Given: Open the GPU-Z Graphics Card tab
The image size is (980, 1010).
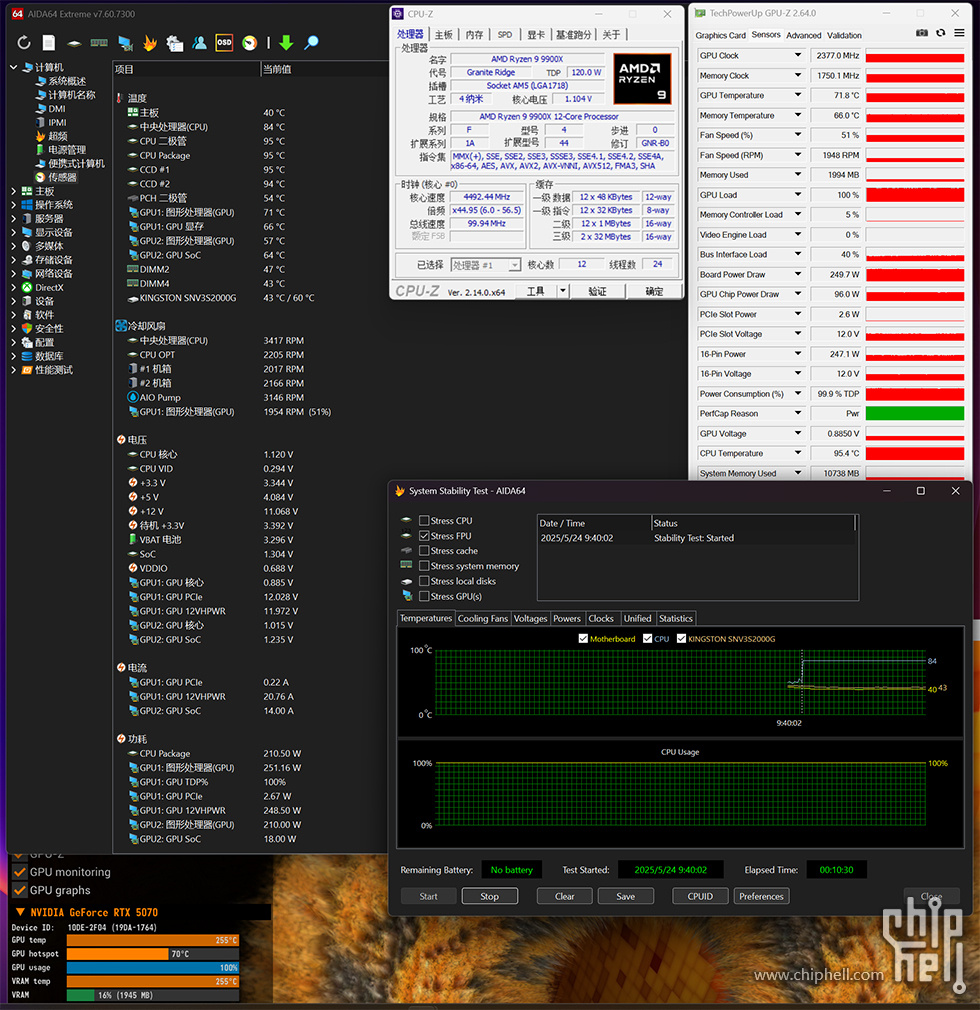Looking at the screenshot, I should coord(720,35).
